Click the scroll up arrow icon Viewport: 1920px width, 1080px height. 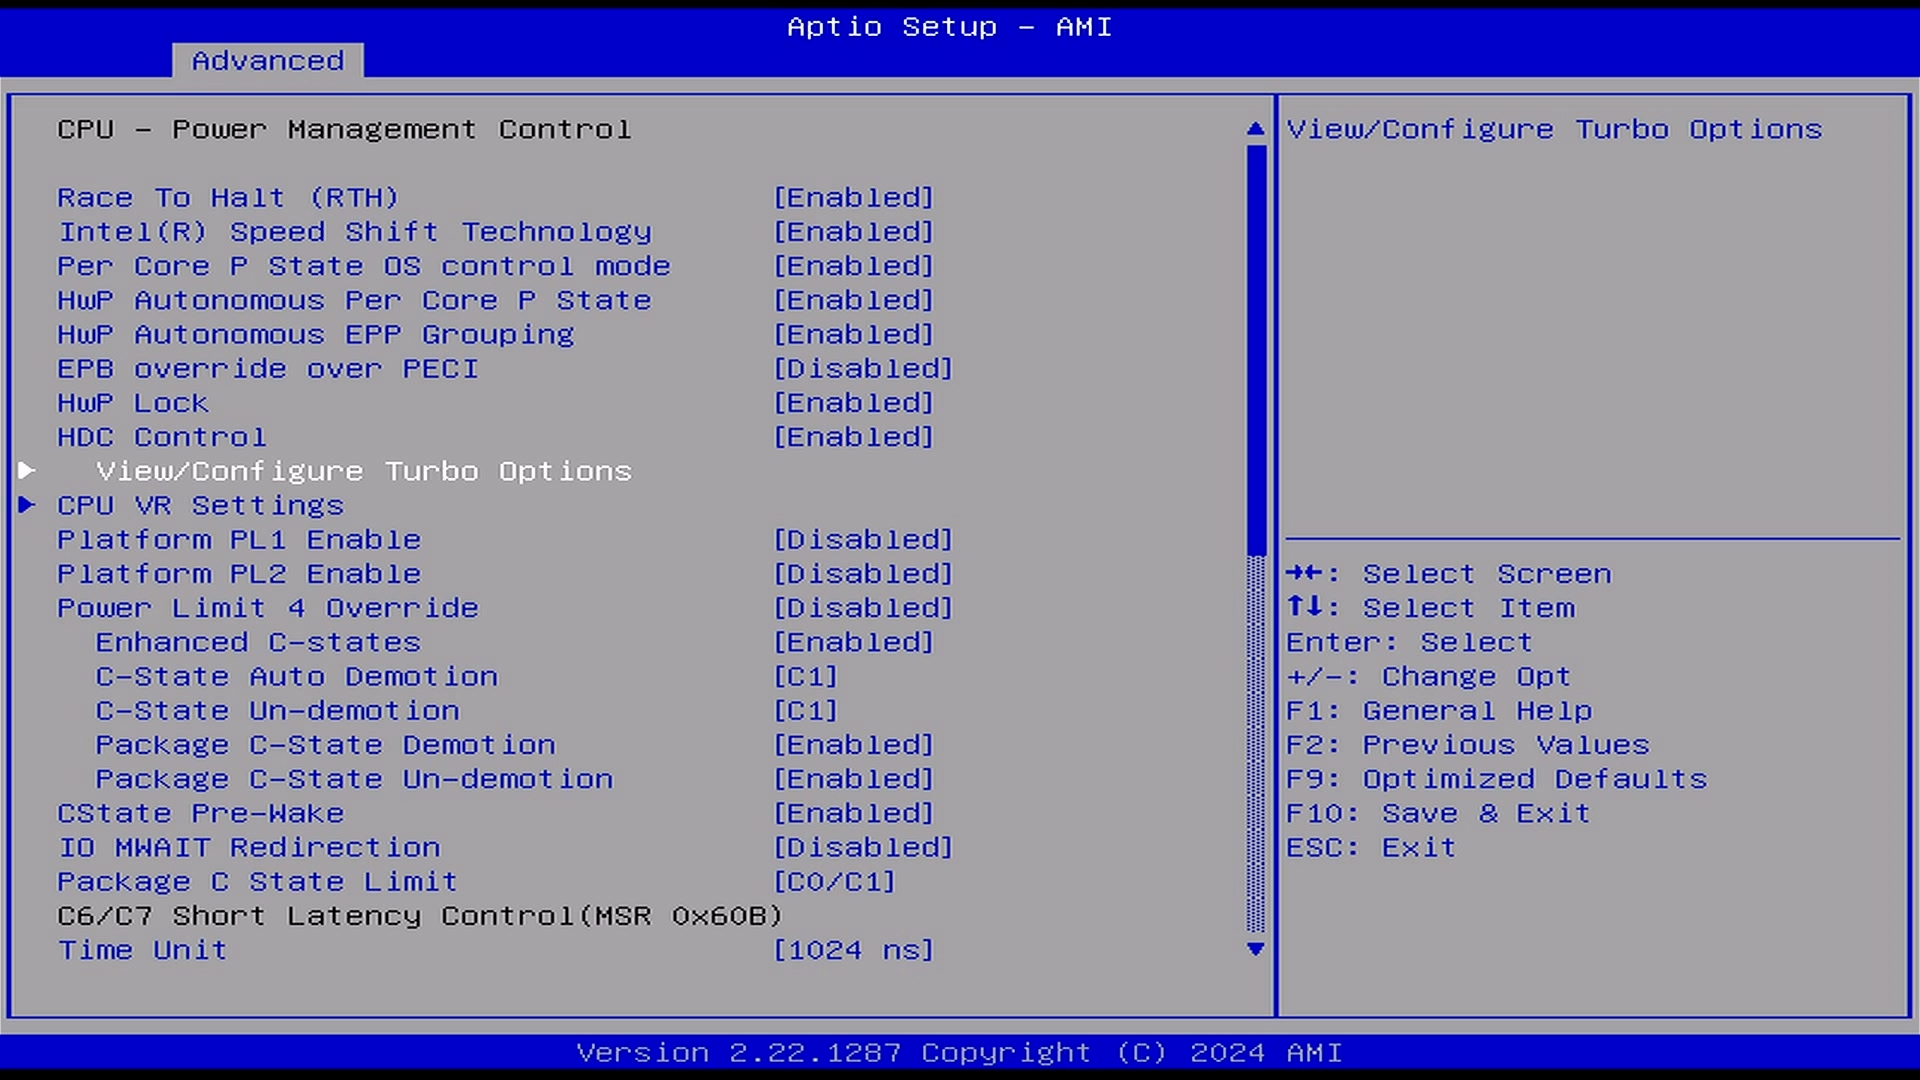(x=1256, y=129)
